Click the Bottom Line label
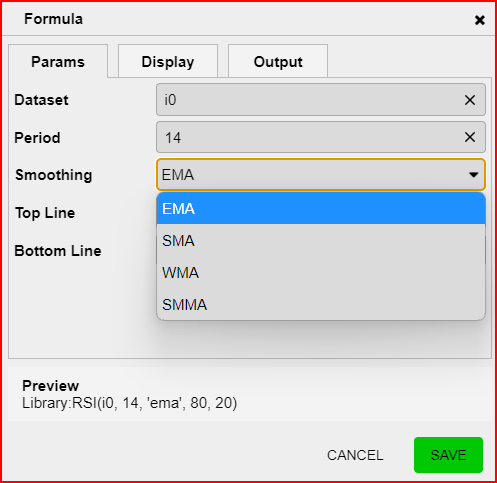 coord(58,251)
